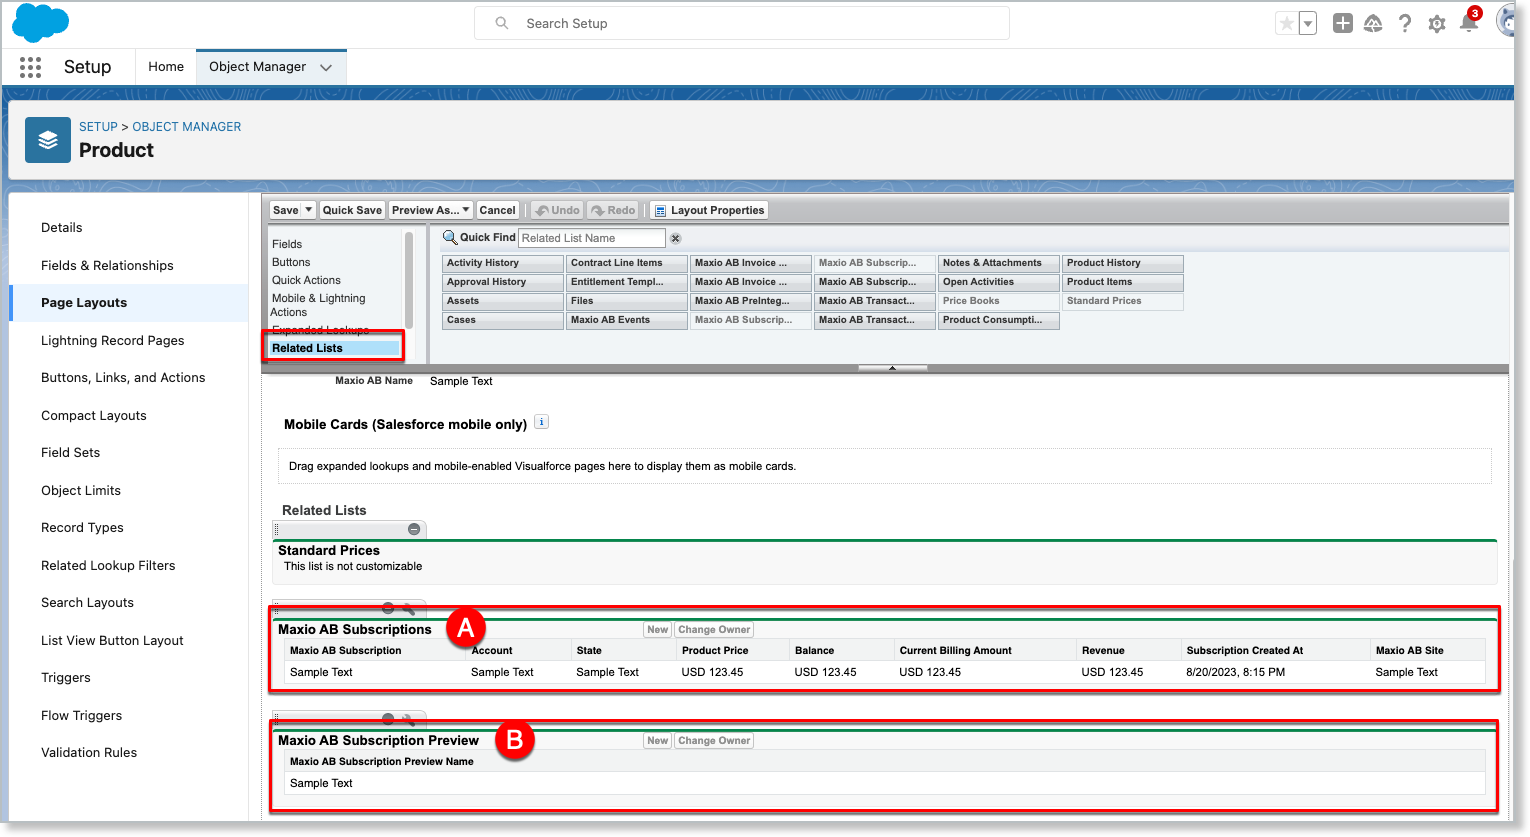Click the palette category list scrollbar
The image size is (1530, 837).
point(408,280)
